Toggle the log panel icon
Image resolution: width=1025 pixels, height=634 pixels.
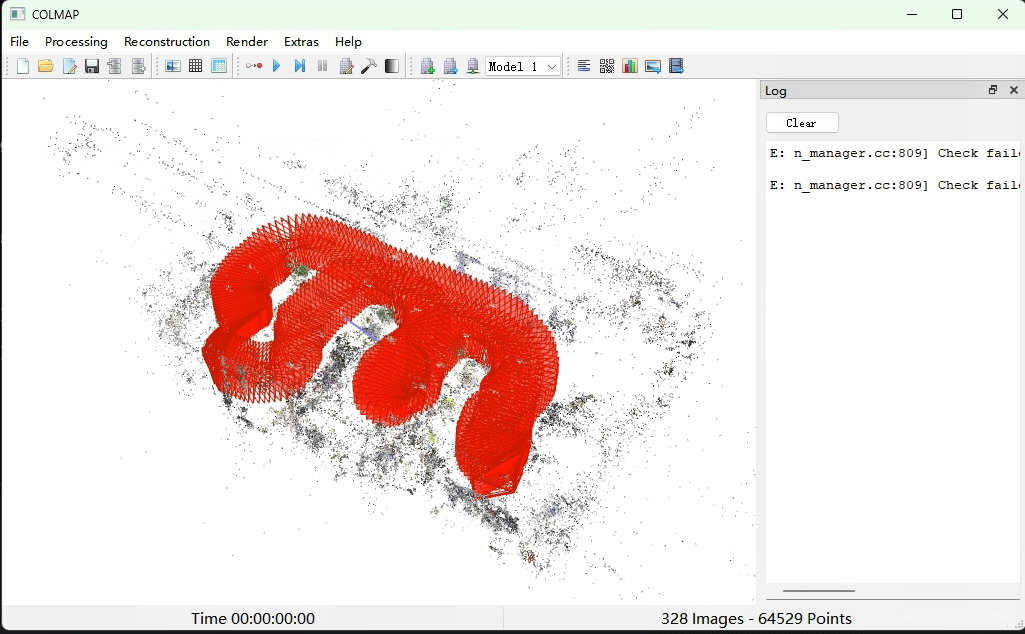coord(584,66)
